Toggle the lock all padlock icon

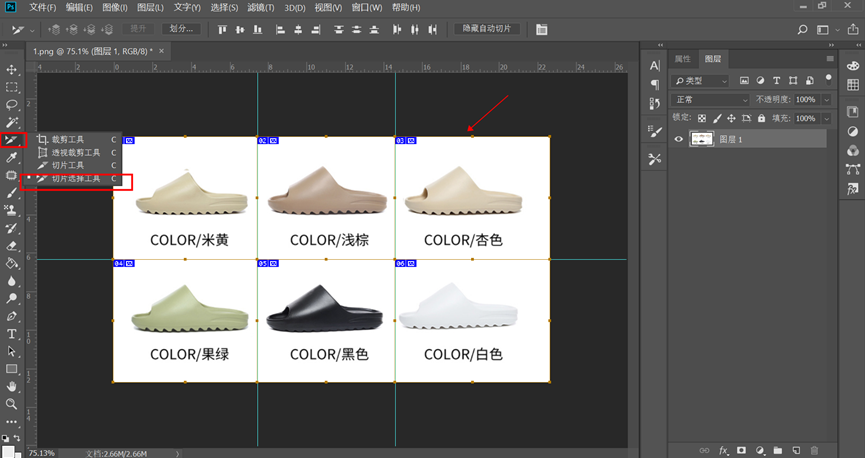[x=762, y=118]
